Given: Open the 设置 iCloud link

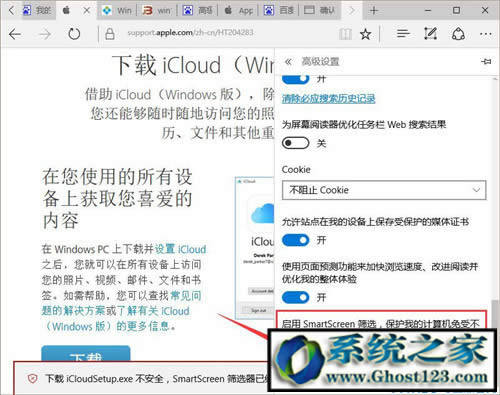Looking at the screenshot, I should click(180, 249).
